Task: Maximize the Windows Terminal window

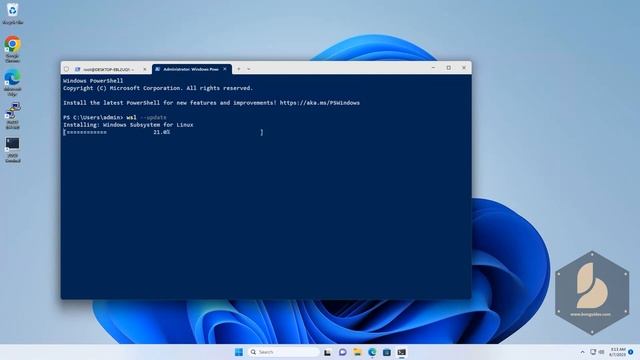Action: pyautogui.click(x=449, y=68)
